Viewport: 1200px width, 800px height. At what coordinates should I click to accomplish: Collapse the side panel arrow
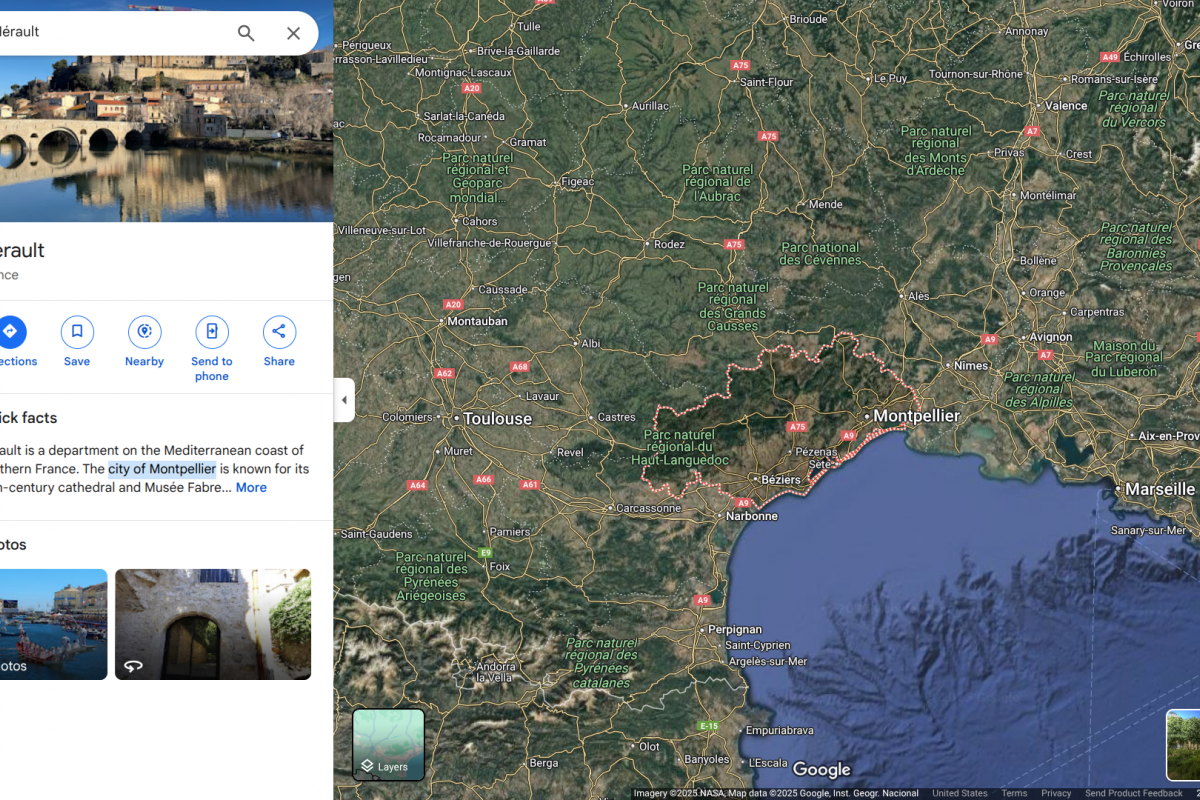(344, 400)
